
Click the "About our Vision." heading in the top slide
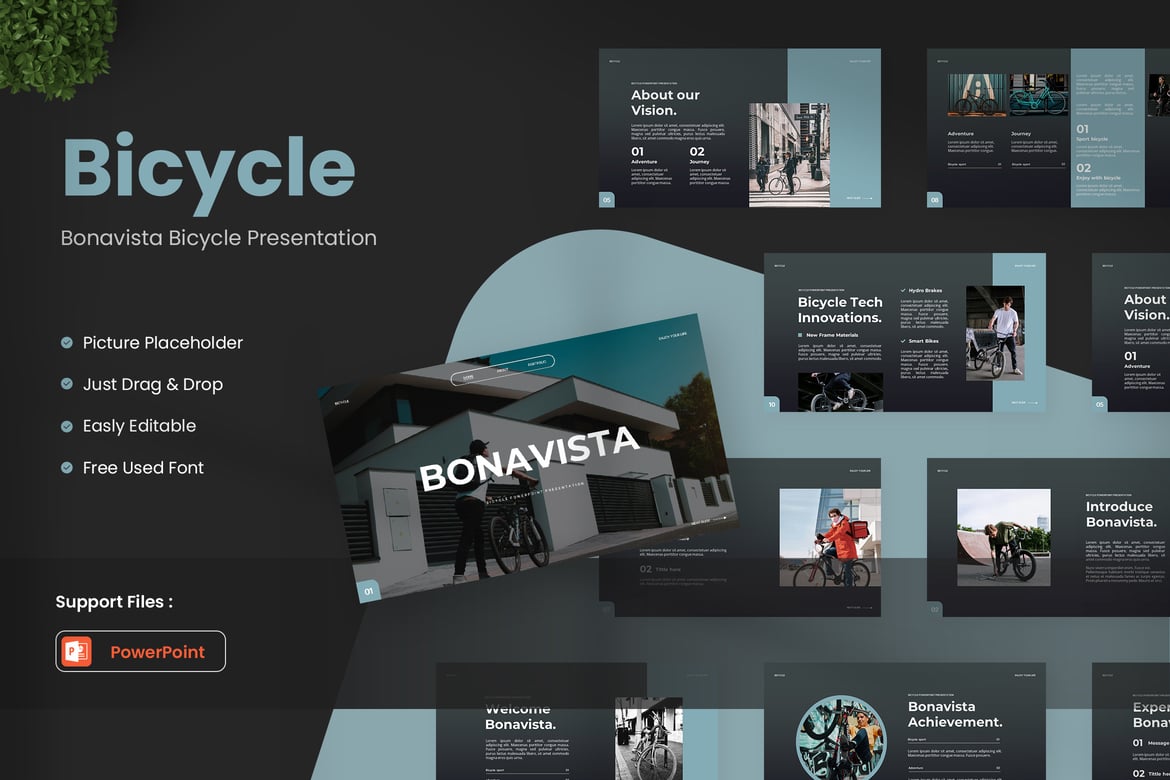tap(666, 102)
